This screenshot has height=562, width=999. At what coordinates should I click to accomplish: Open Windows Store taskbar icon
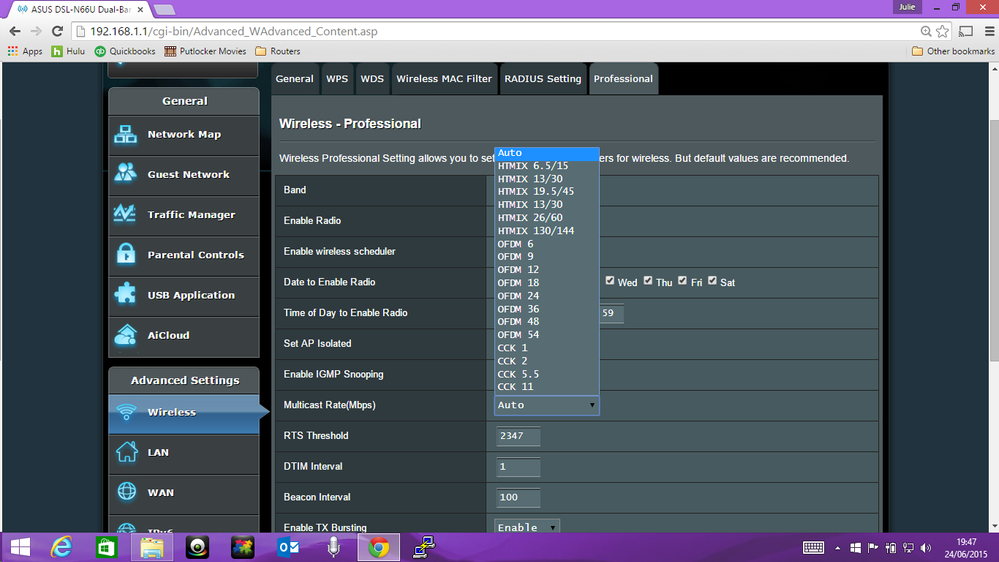(106, 547)
